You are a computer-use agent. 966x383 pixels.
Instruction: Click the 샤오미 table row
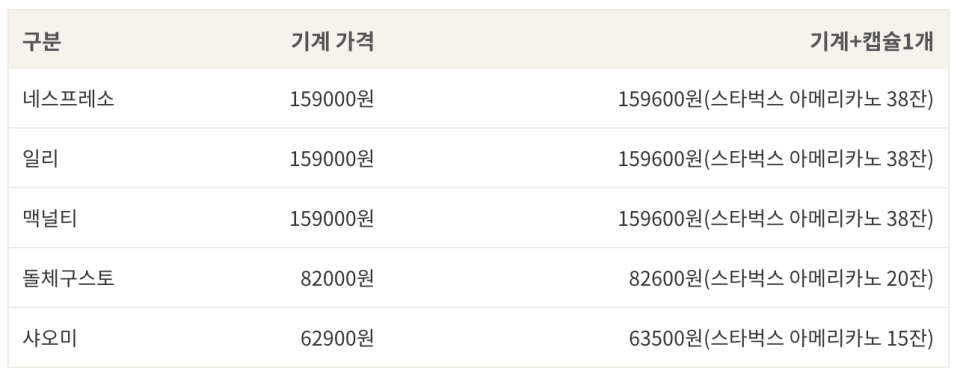(478, 338)
